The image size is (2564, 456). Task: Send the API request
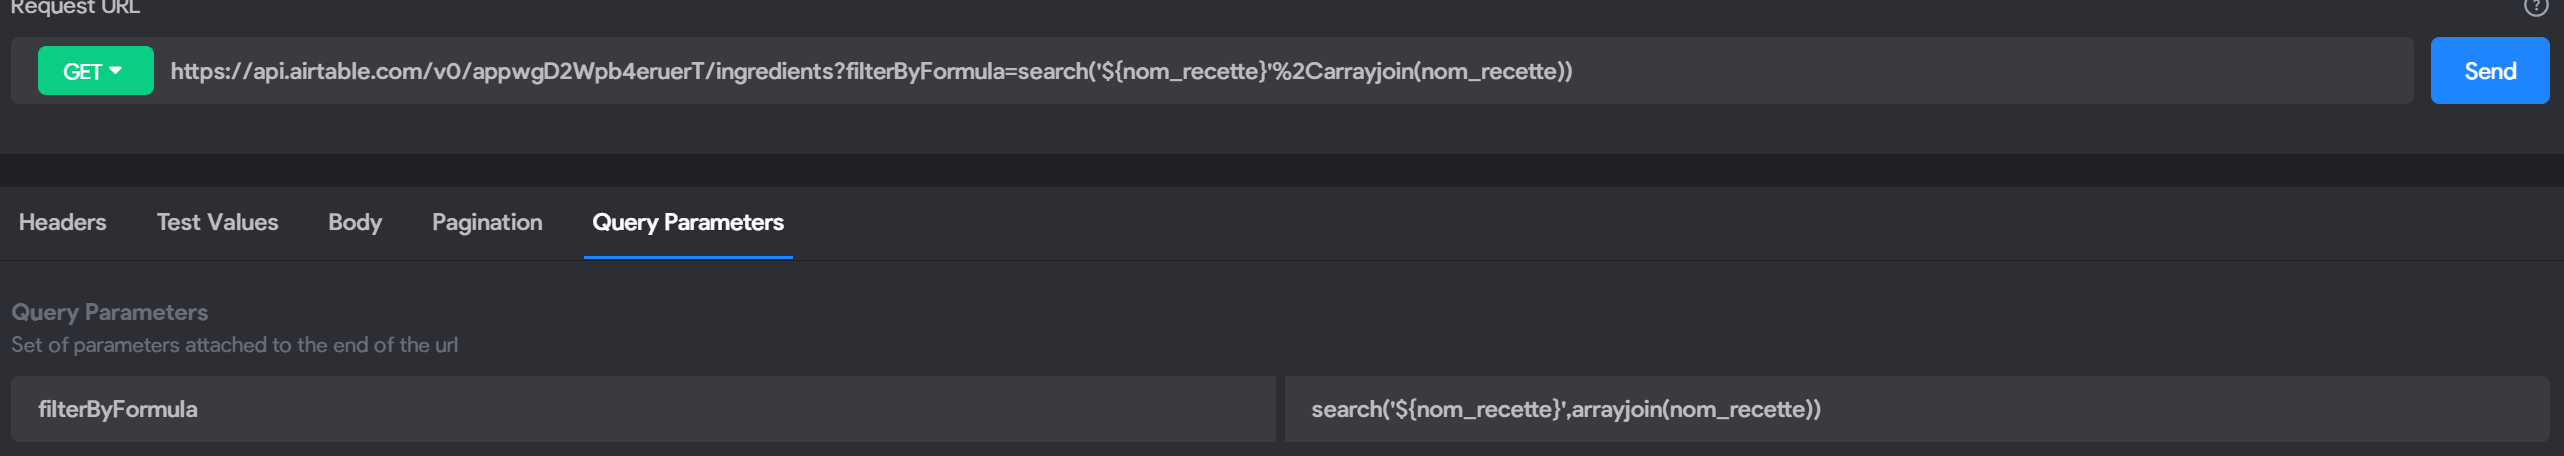pyautogui.click(x=2489, y=71)
